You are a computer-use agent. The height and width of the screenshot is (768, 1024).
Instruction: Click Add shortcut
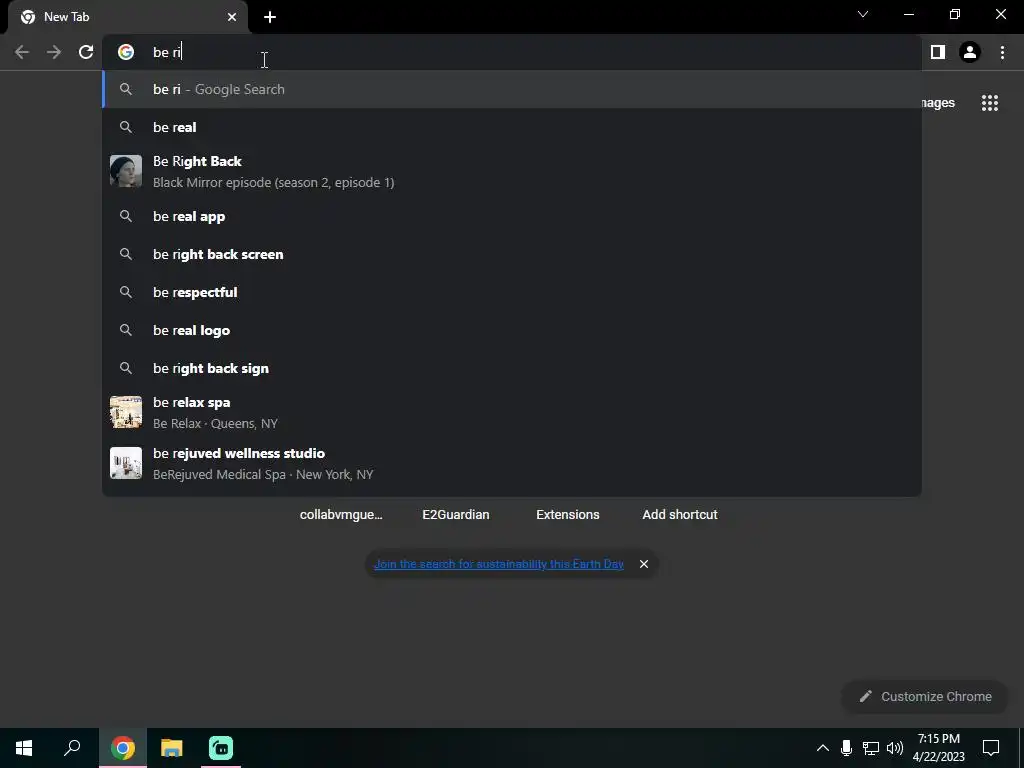pos(680,515)
